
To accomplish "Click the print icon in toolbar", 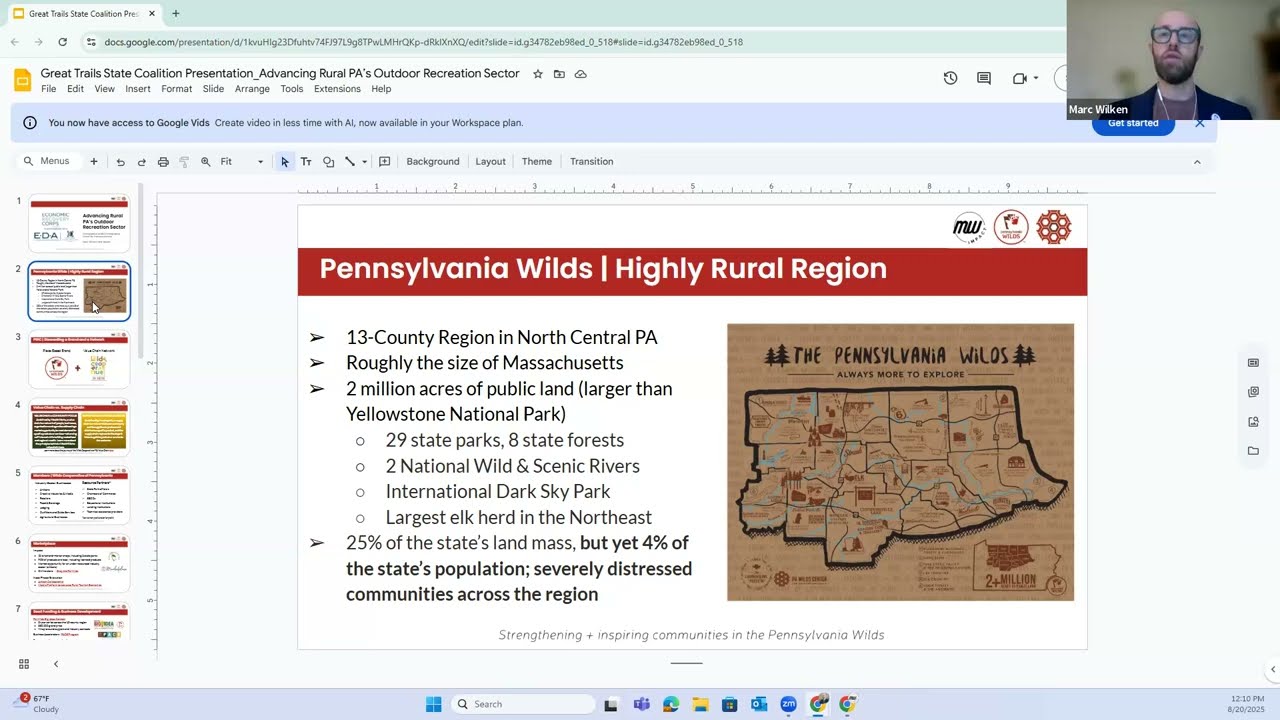I will [163, 162].
